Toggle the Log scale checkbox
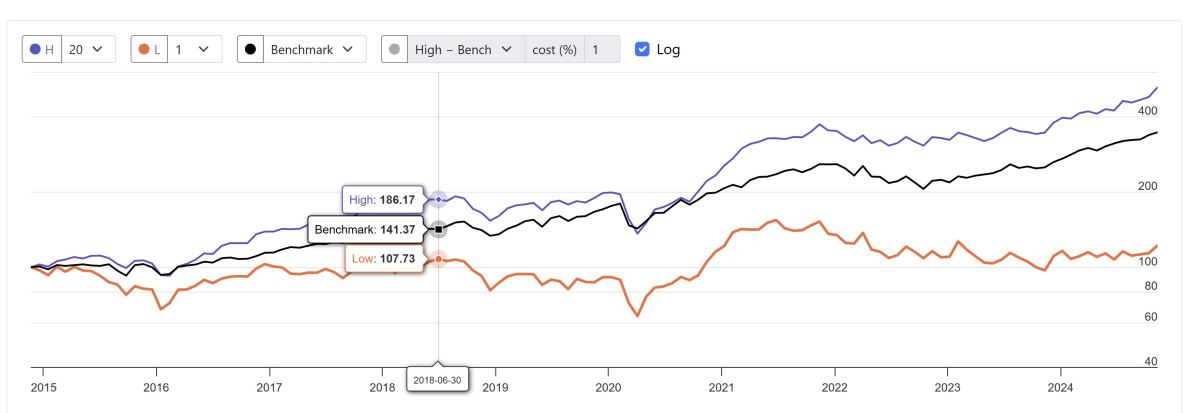This screenshot has height=413, width=1200. (643, 49)
